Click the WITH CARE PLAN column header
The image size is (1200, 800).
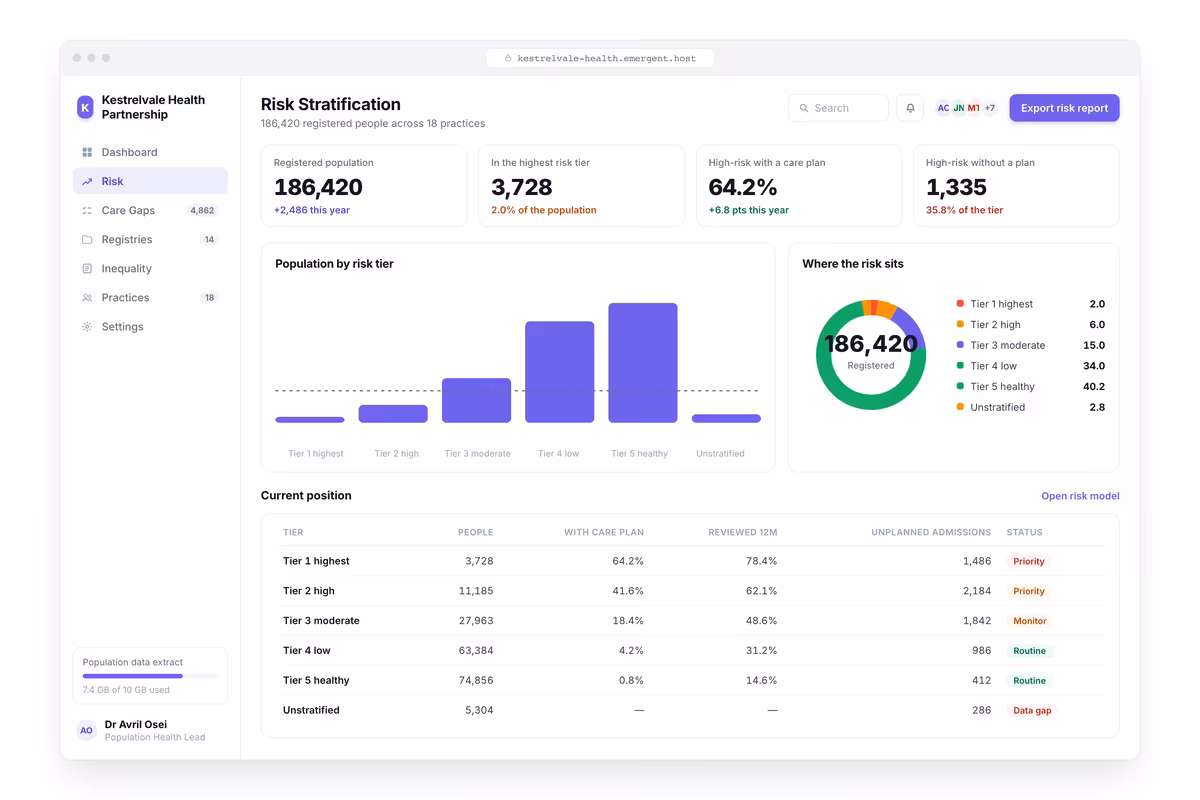click(604, 533)
